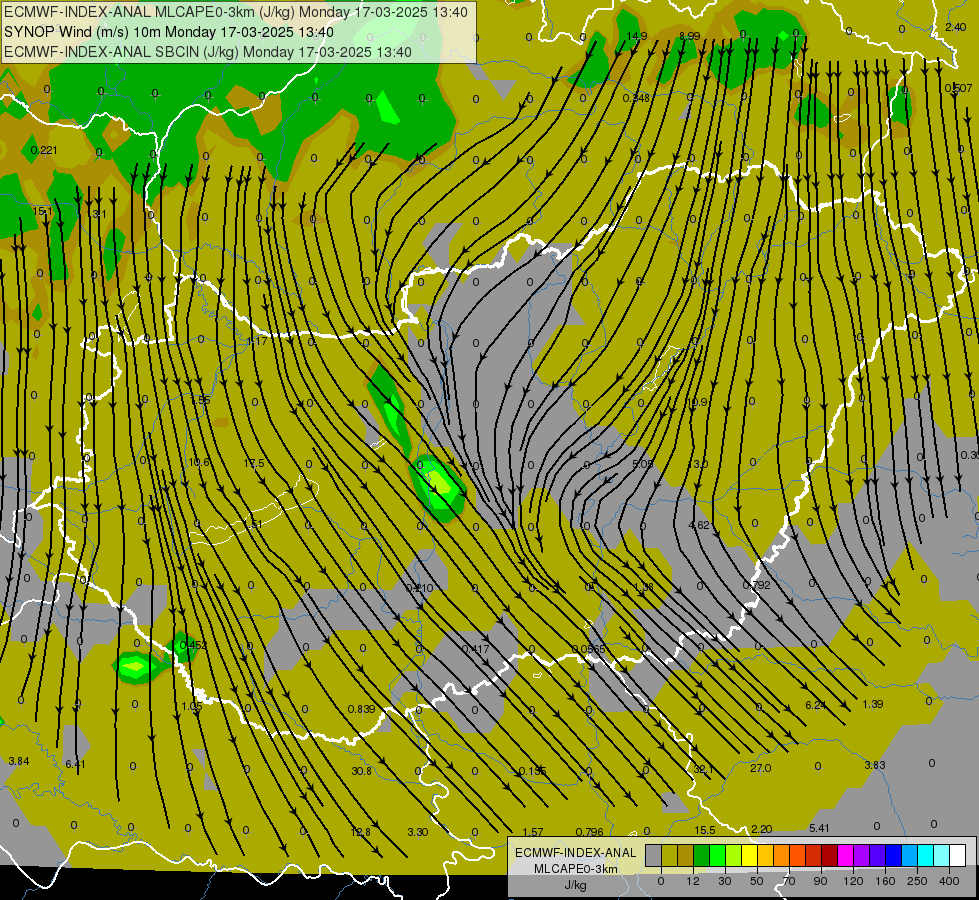Click the map value 15.5
This screenshot has width=979, height=900.
click(x=704, y=830)
